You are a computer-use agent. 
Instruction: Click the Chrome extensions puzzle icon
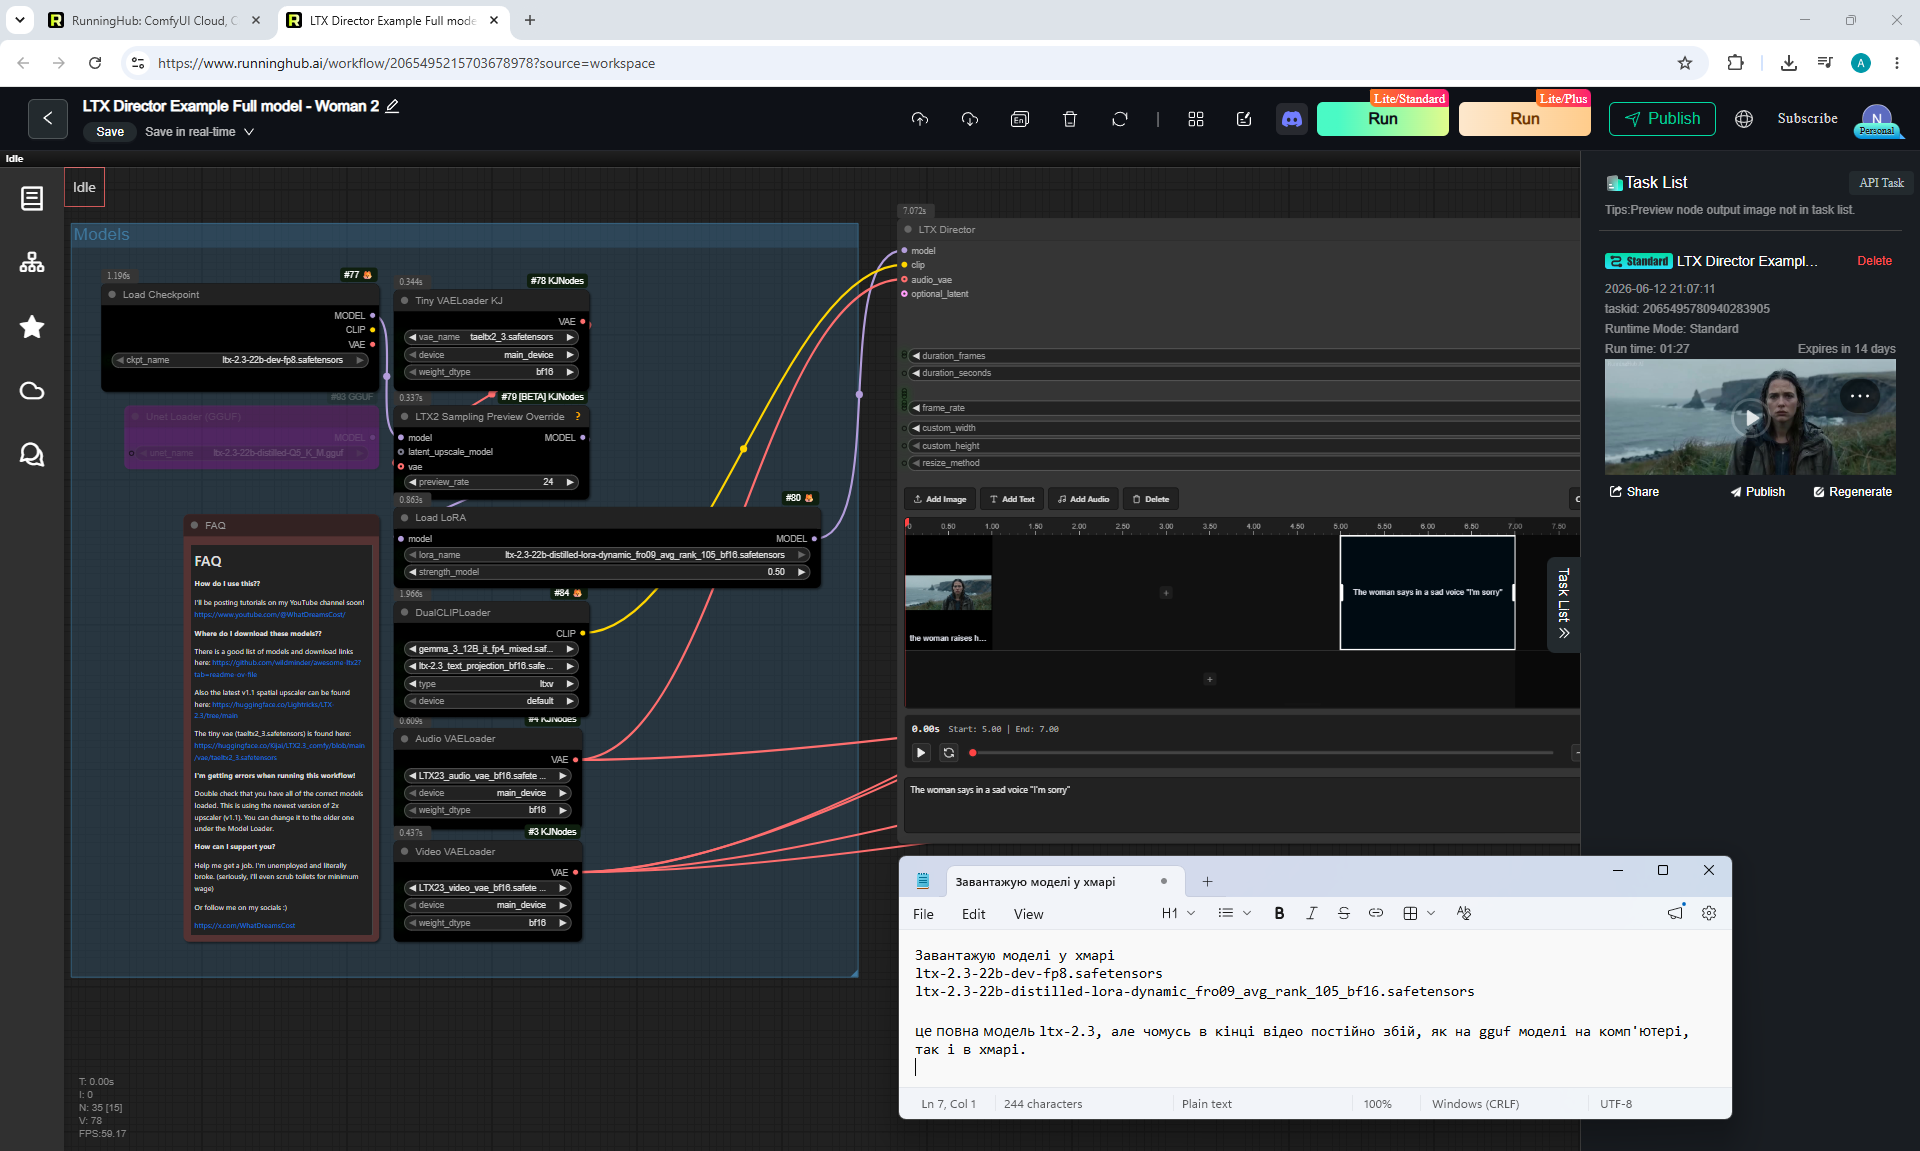pyautogui.click(x=1735, y=63)
